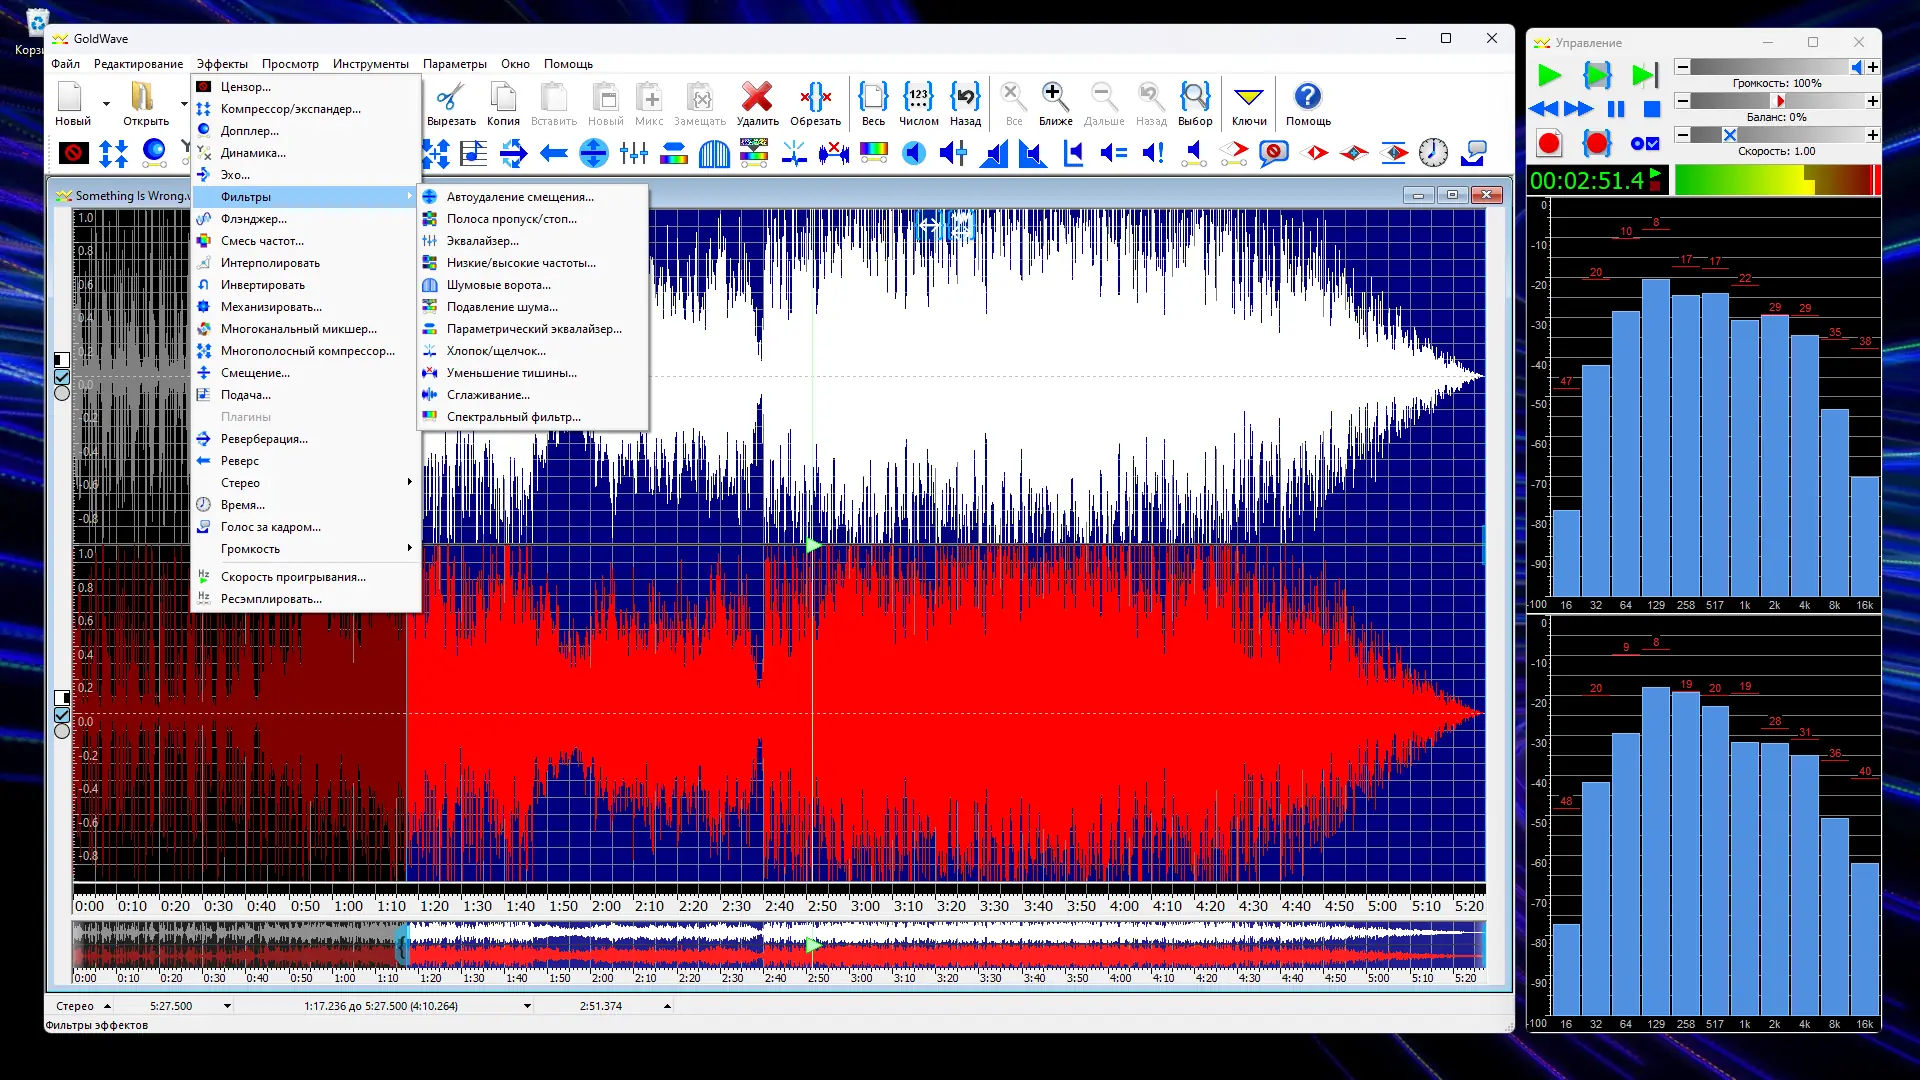The image size is (1920, 1080).
Task: Toggle the right channel checkbox
Action: point(62,715)
